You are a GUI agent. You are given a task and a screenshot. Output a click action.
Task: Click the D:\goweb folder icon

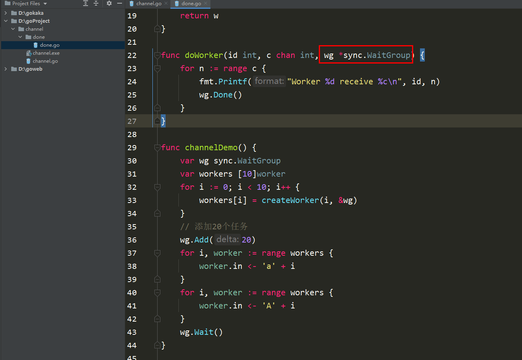(14, 69)
